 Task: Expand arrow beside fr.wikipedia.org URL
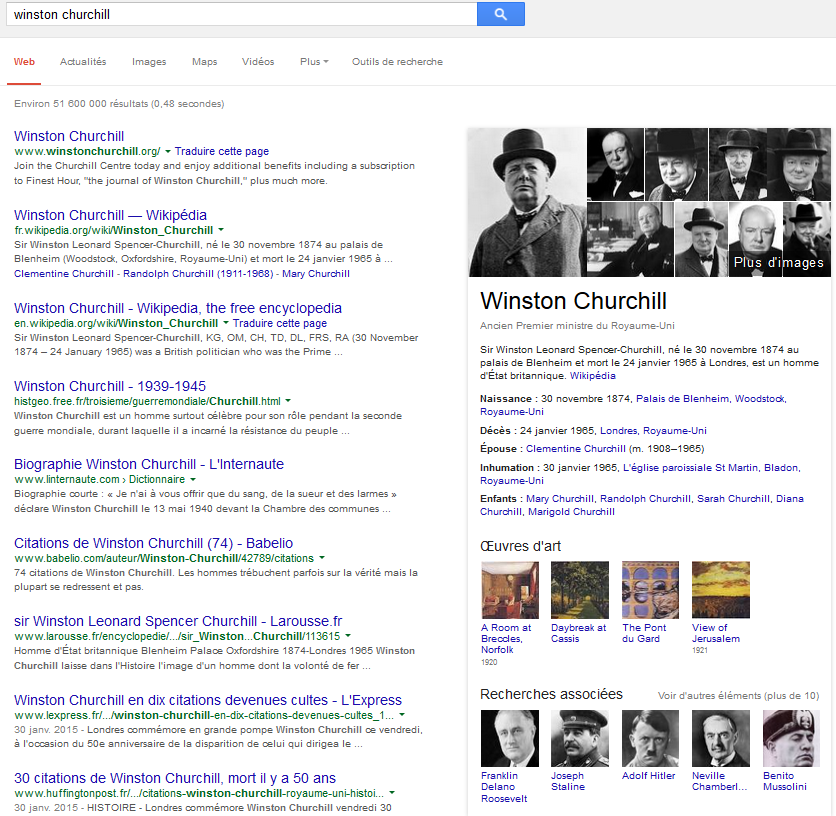tap(221, 230)
